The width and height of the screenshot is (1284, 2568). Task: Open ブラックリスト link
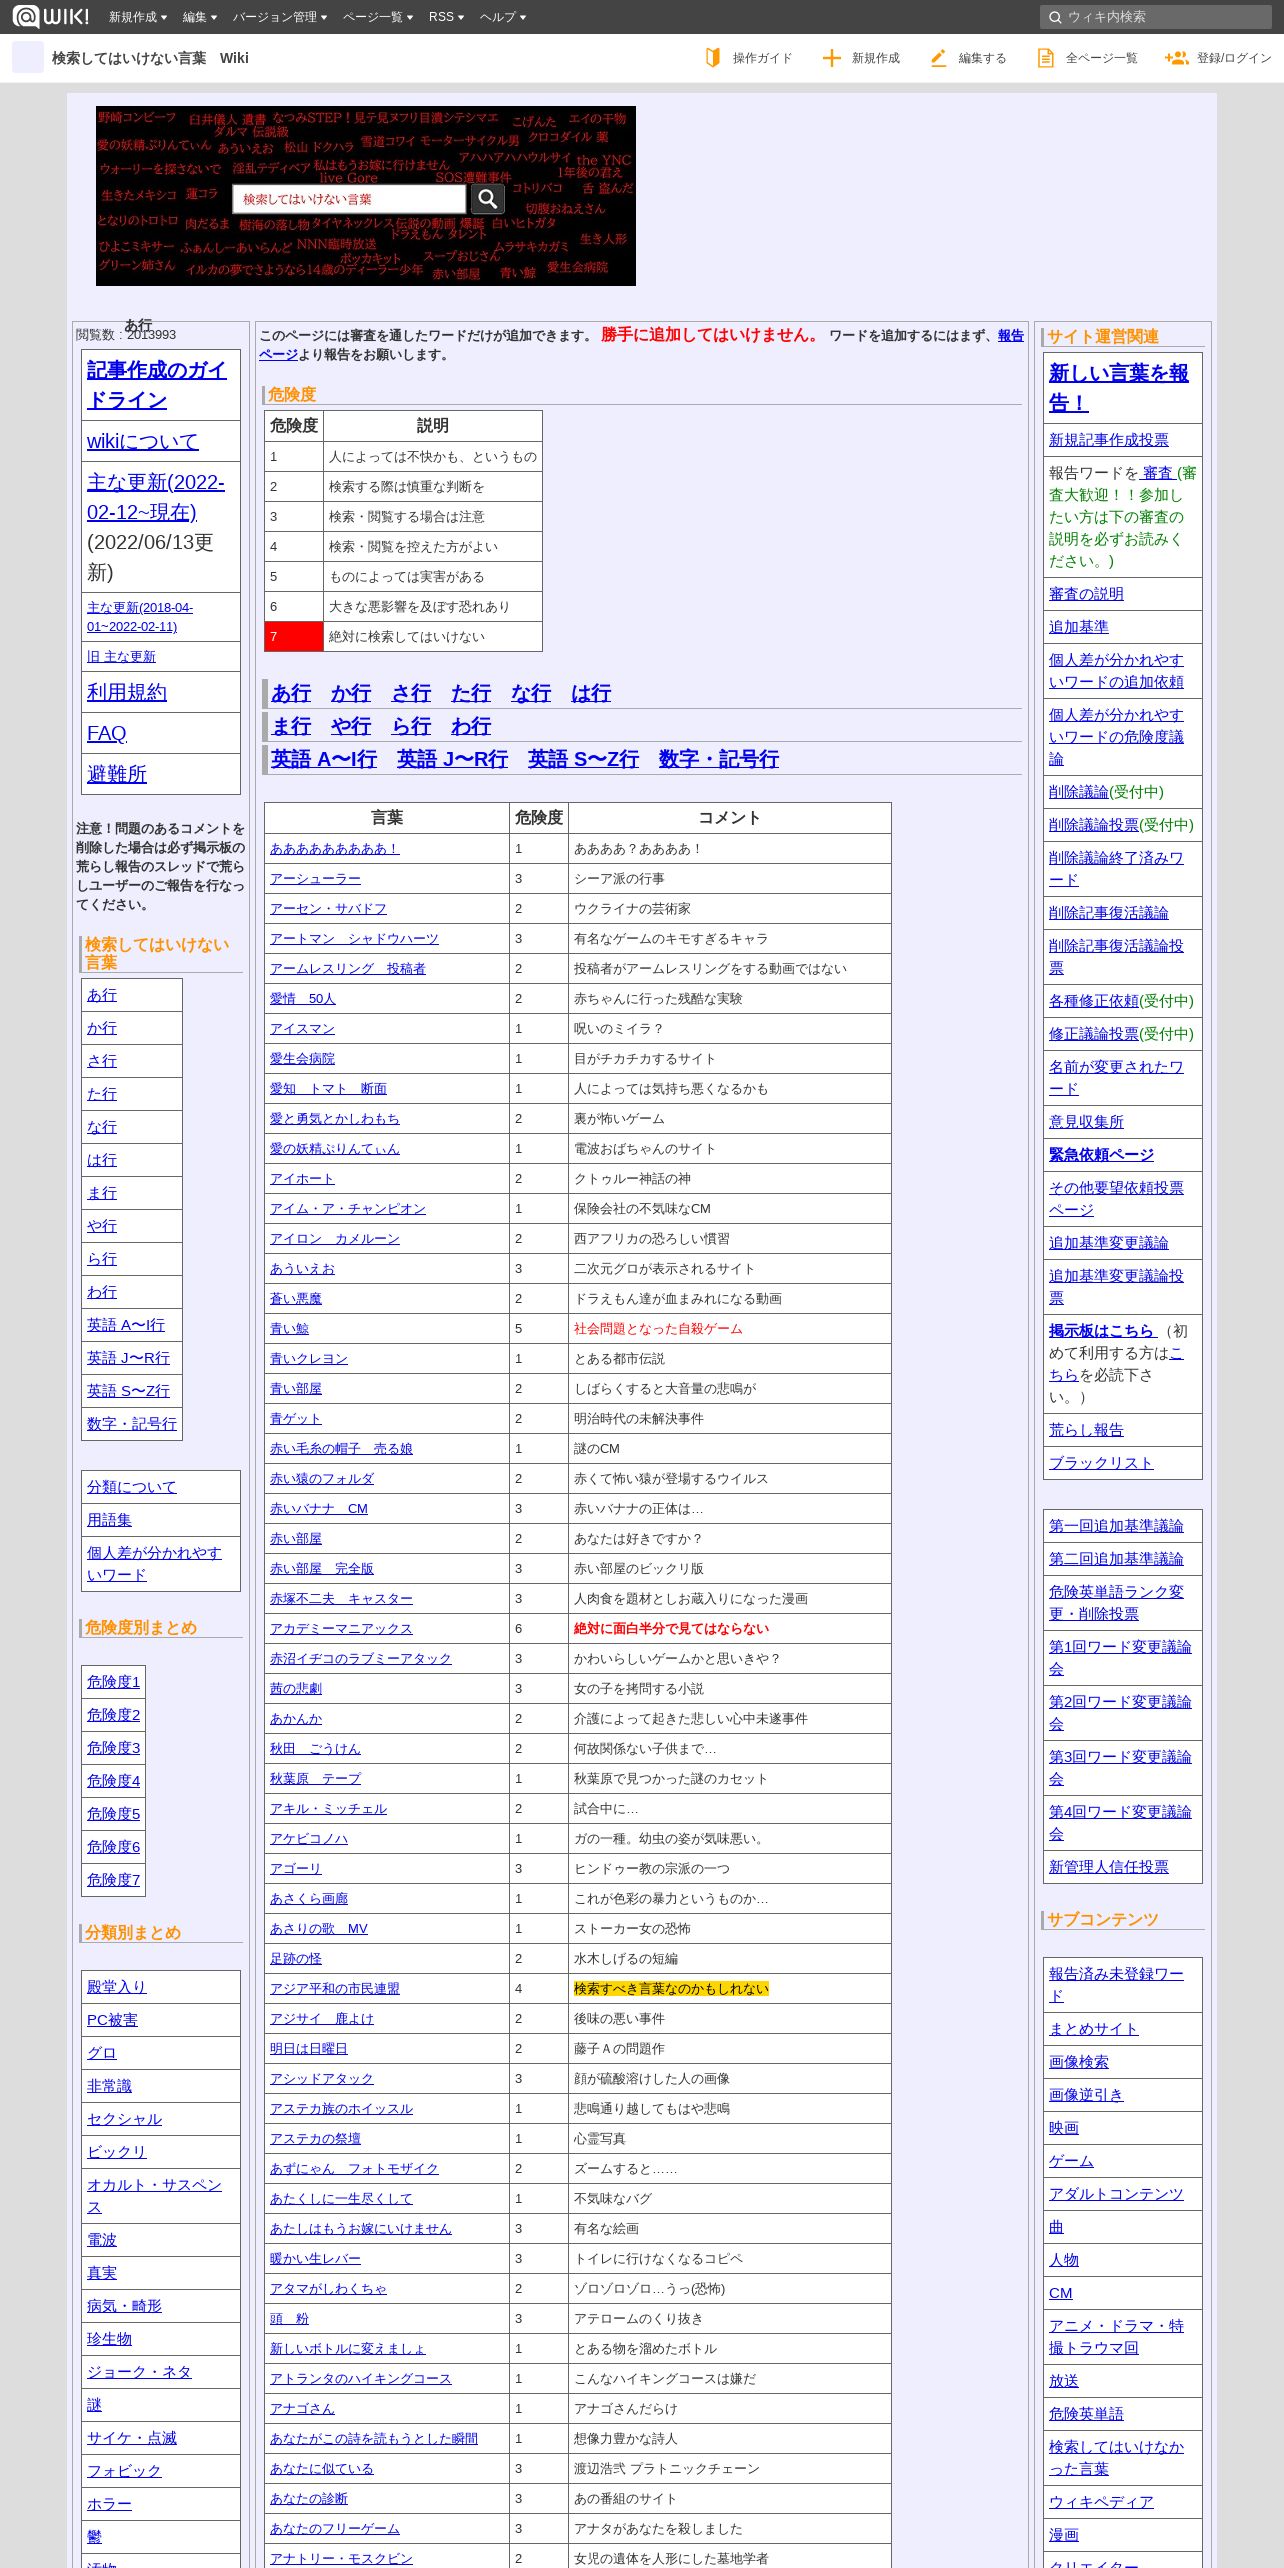[x=1101, y=1462]
